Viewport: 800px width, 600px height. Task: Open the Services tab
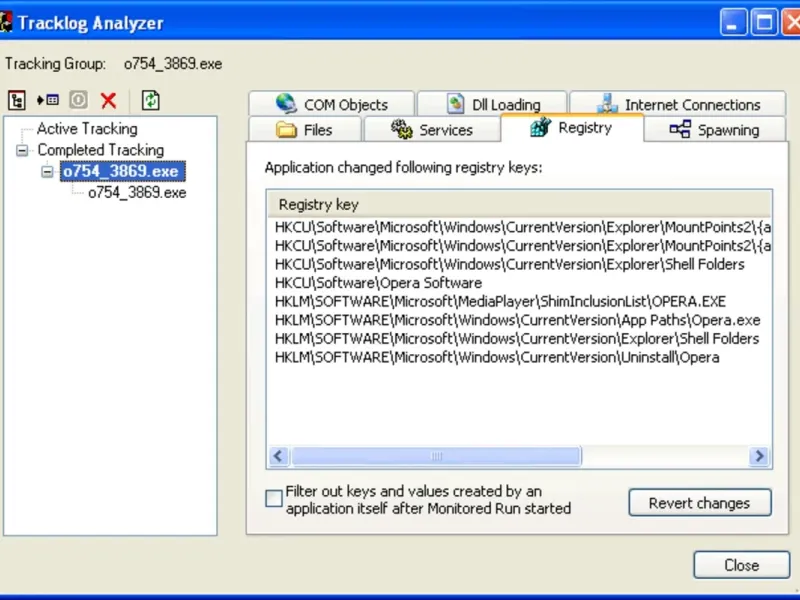tap(432, 130)
